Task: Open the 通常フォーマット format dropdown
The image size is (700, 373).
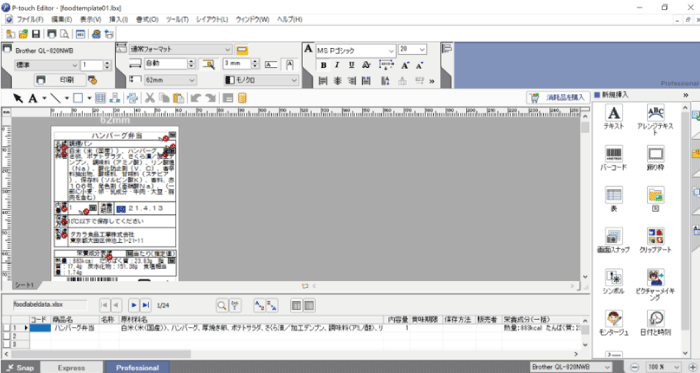Action: point(180,49)
